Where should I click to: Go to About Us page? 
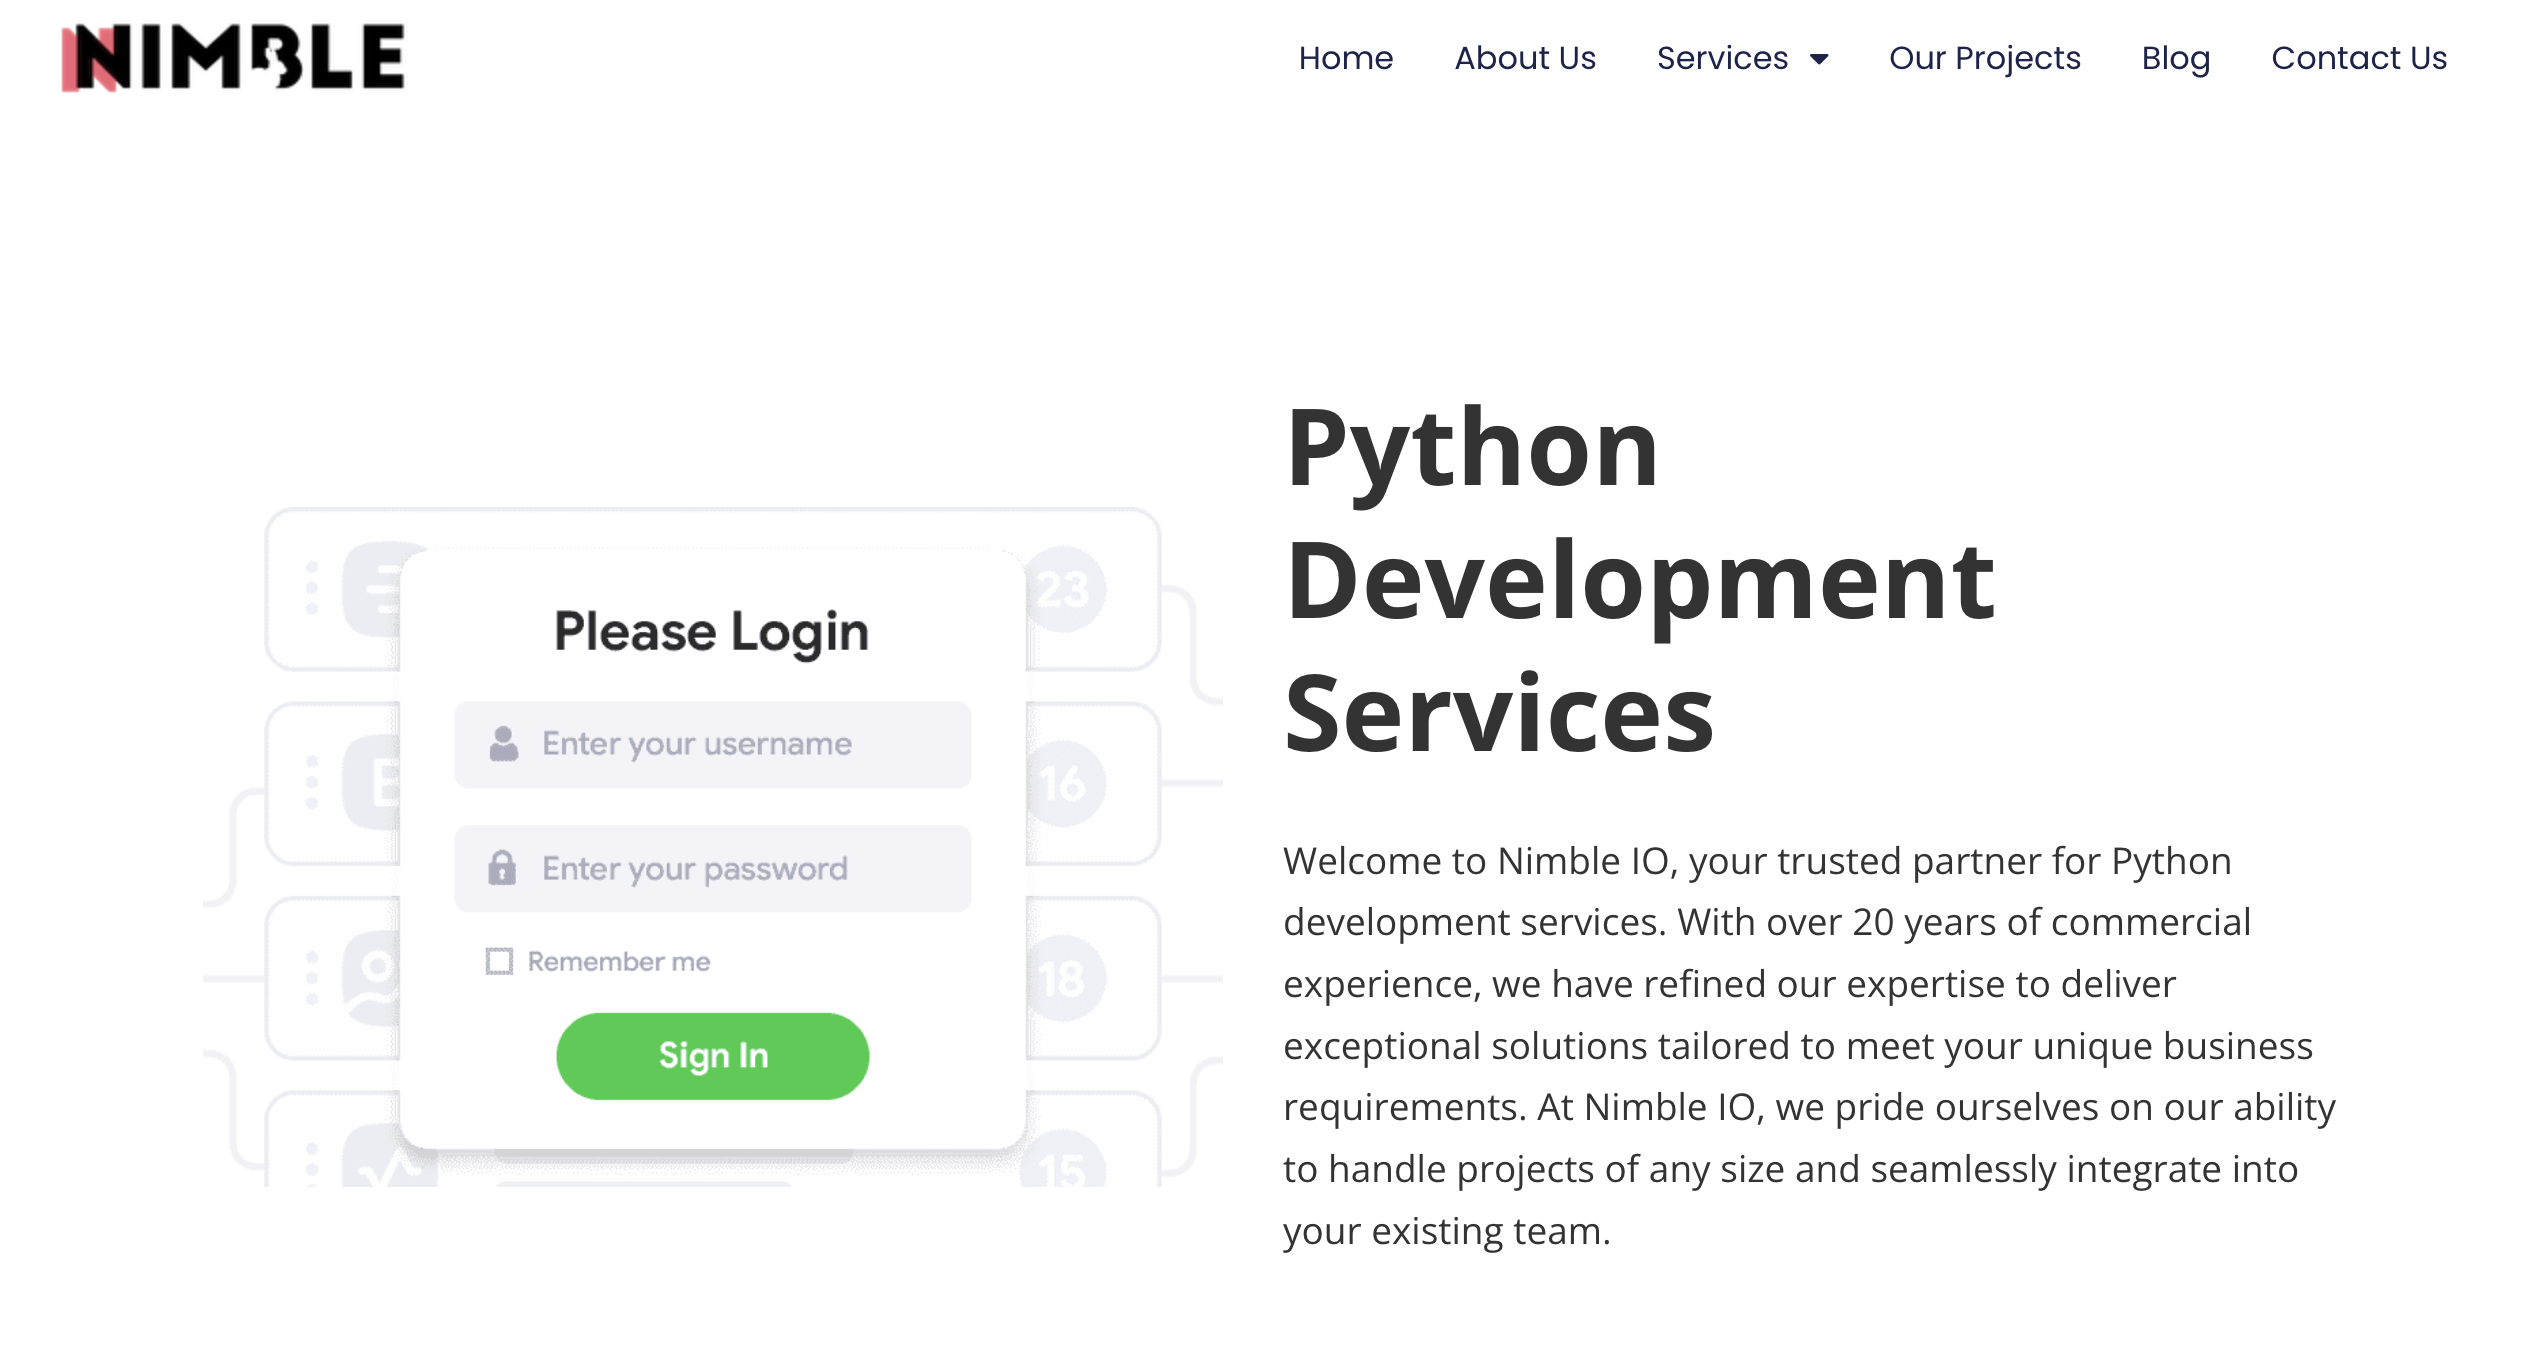(x=1525, y=58)
